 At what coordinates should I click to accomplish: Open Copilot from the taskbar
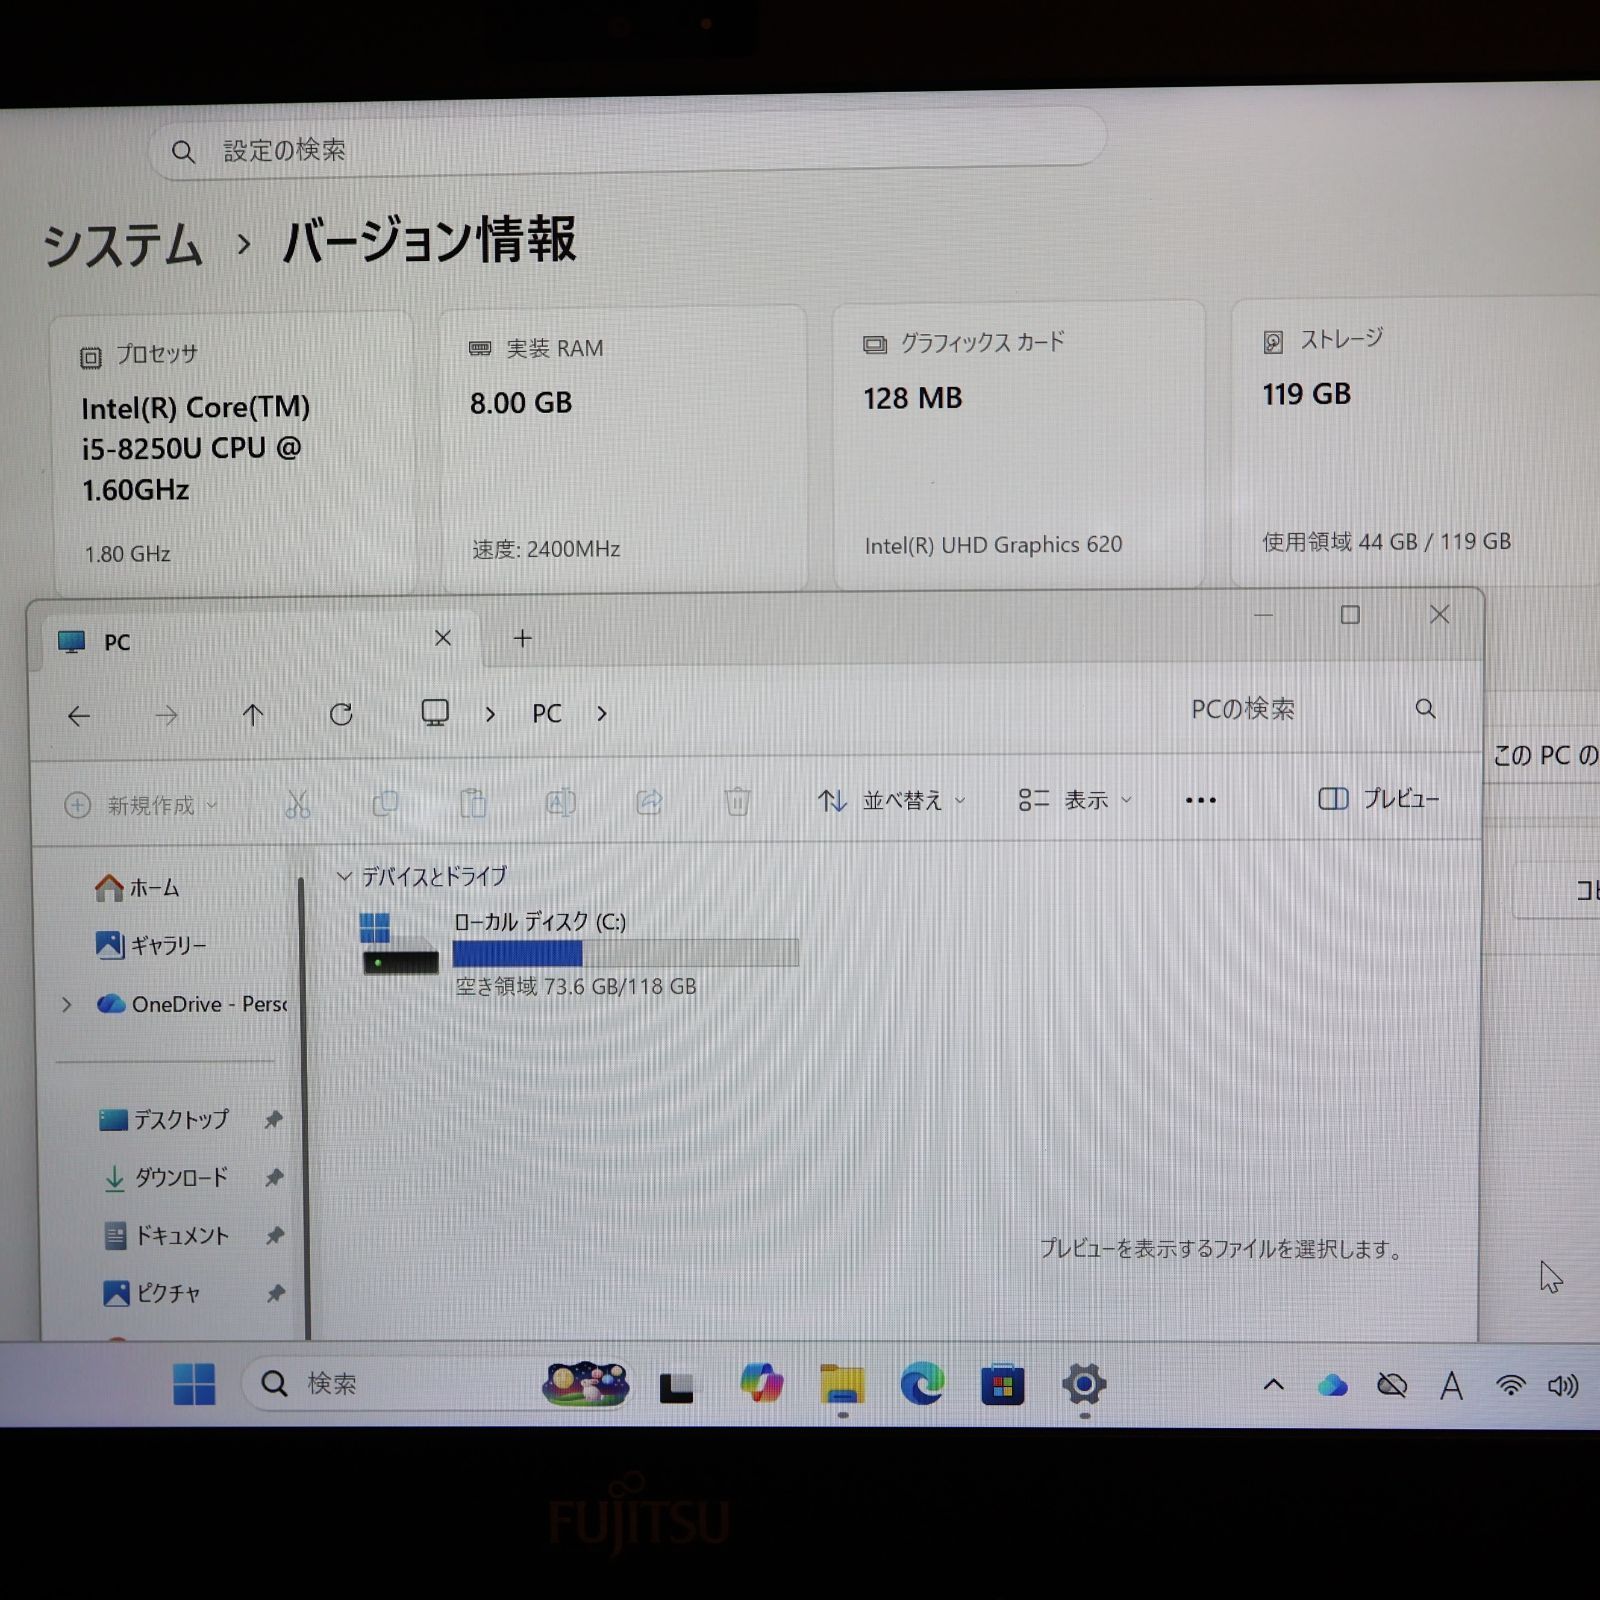762,1384
